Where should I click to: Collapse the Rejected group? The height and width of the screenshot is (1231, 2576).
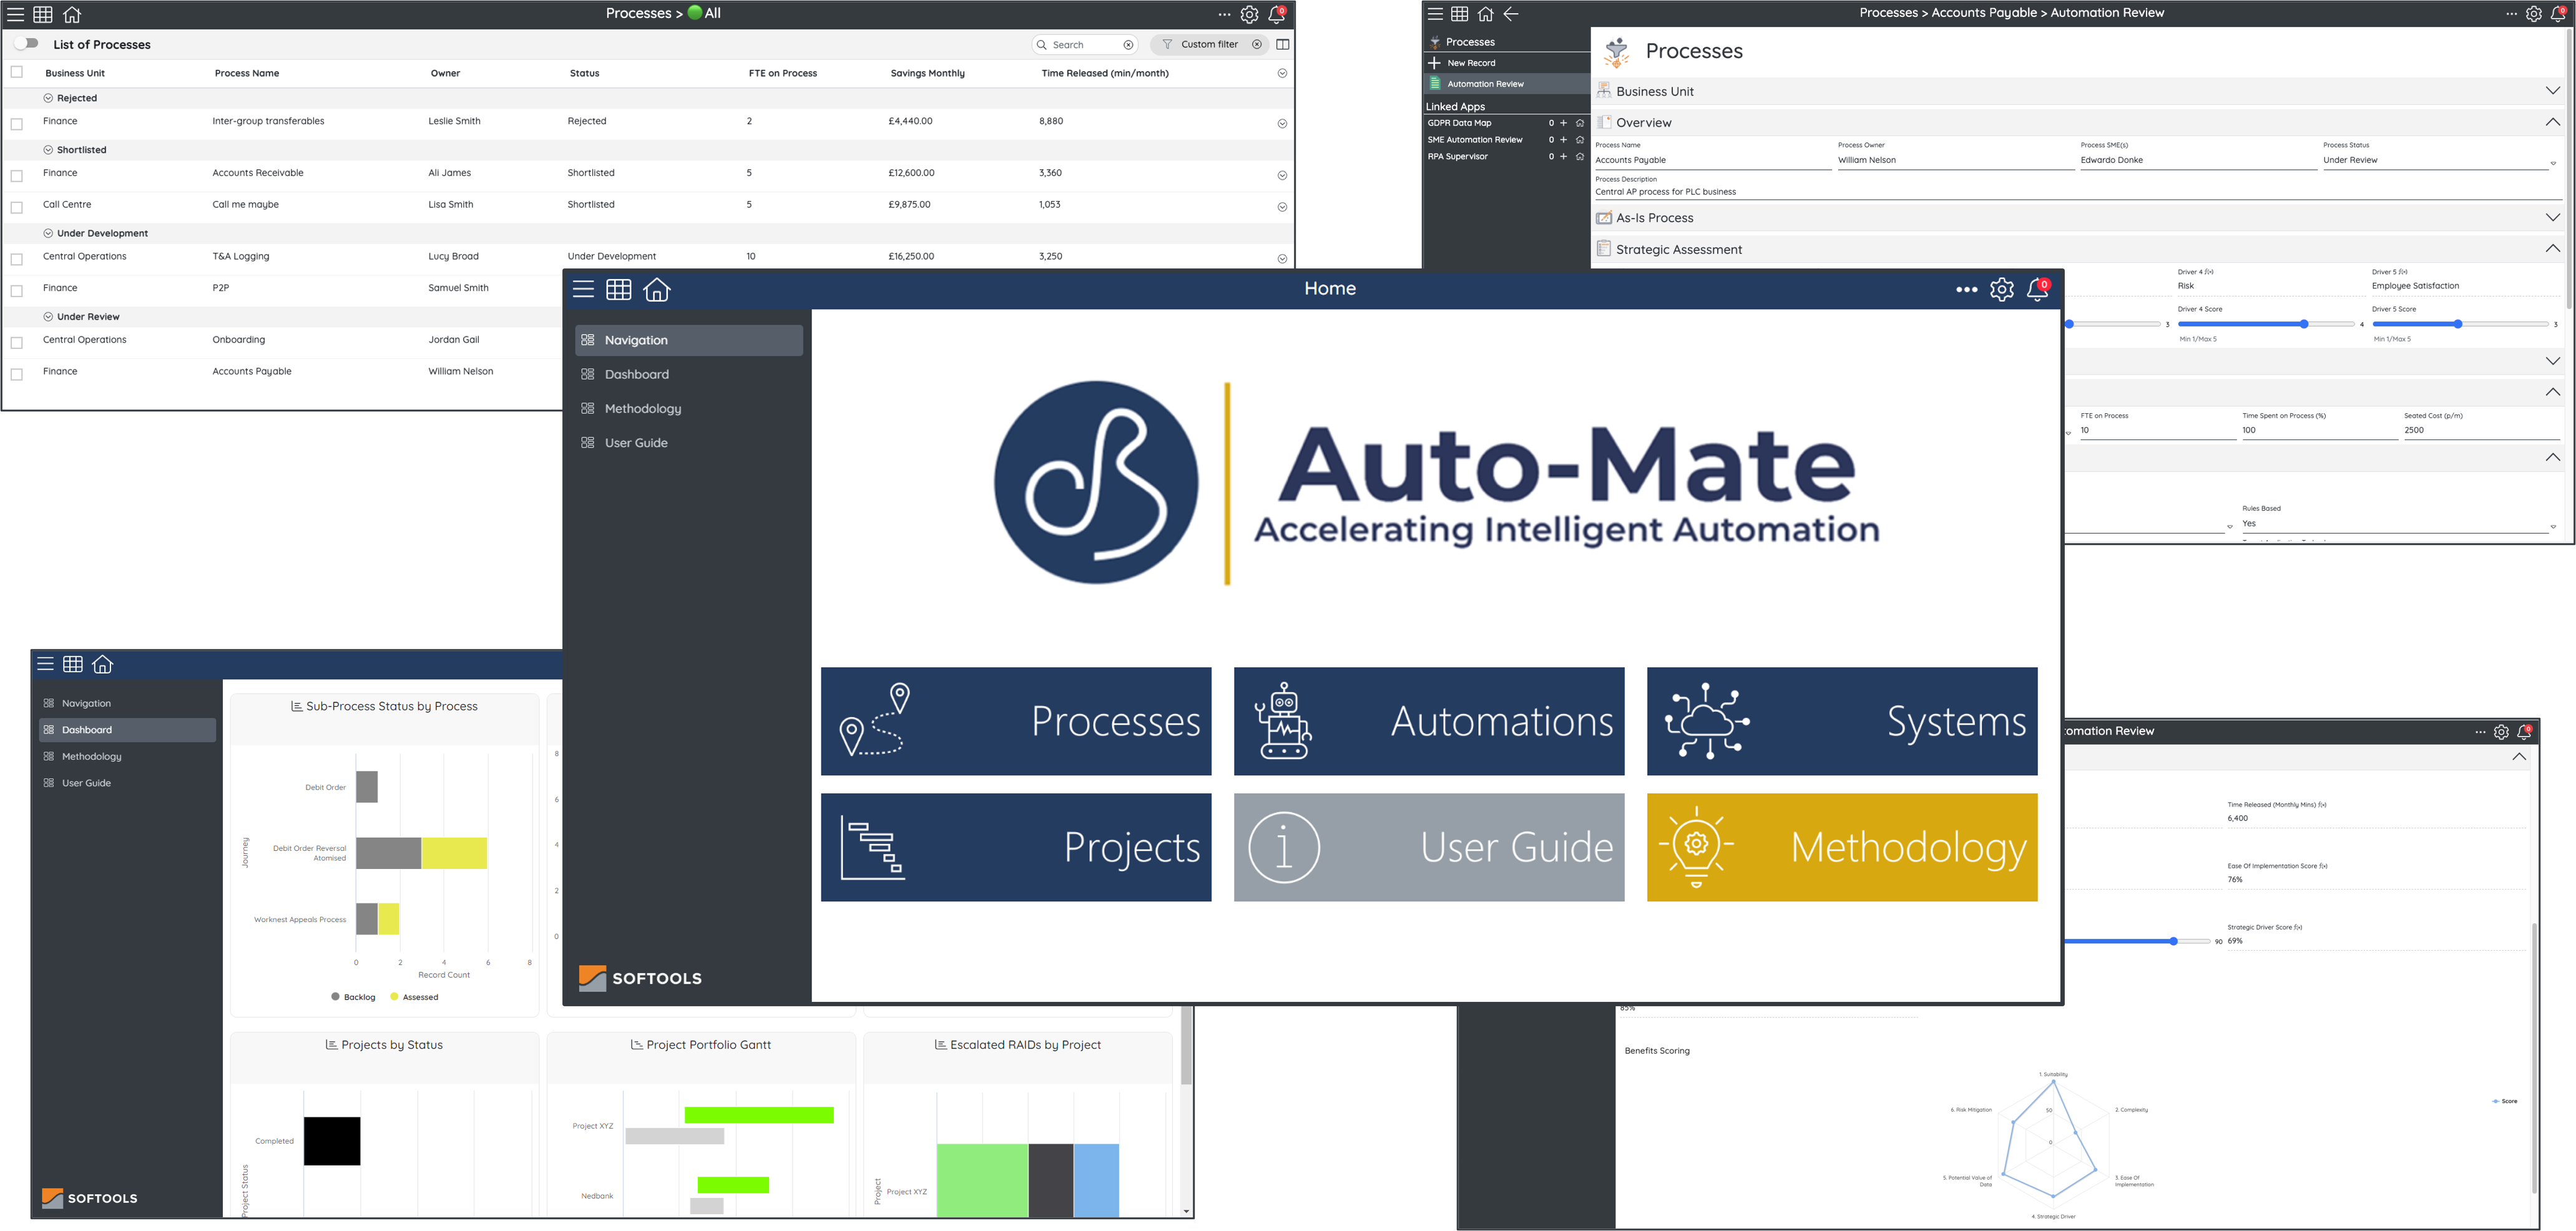point(48,98)
